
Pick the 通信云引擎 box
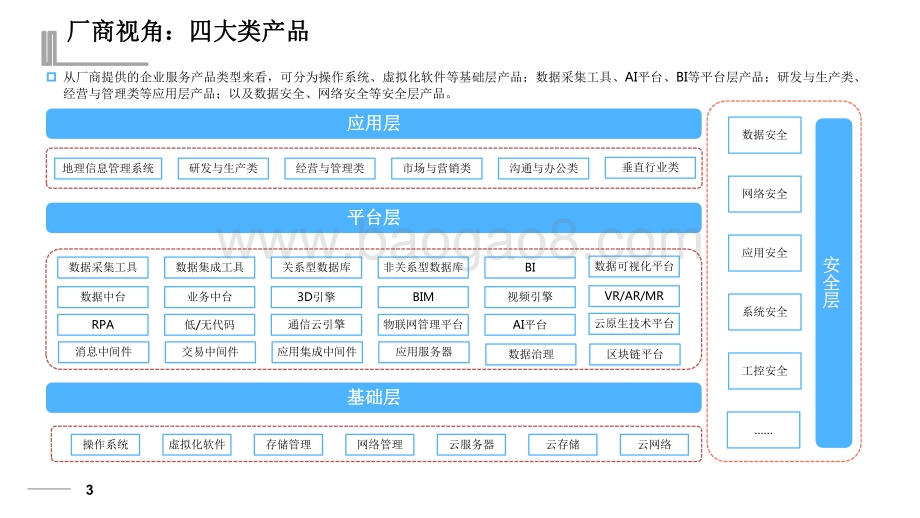tap(316, 324)
